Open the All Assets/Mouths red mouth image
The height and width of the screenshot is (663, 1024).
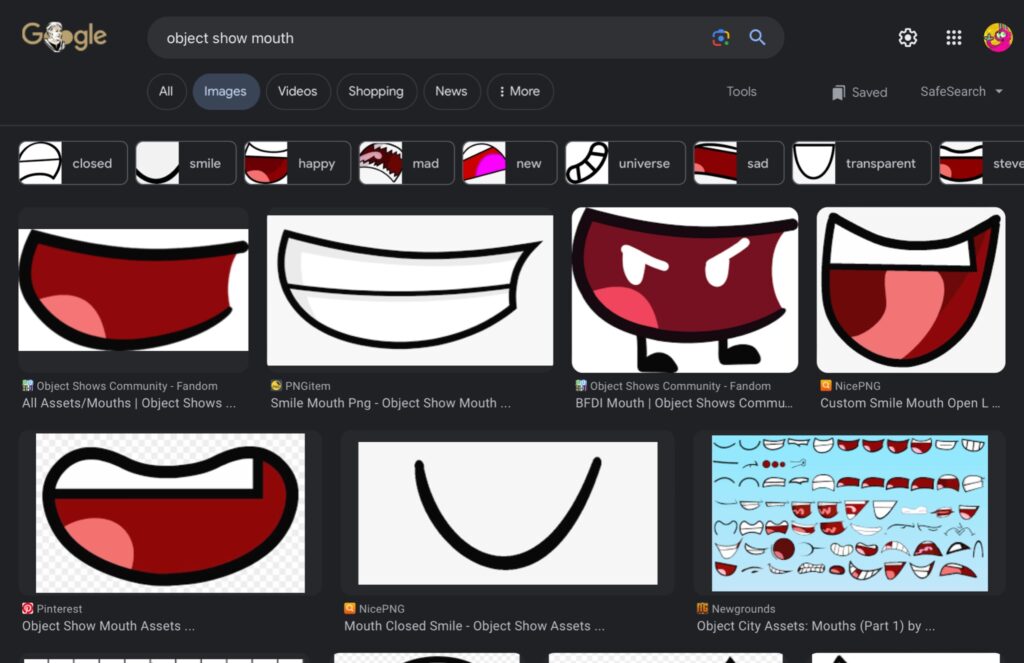pyautogui.click(x=133, y=289)
